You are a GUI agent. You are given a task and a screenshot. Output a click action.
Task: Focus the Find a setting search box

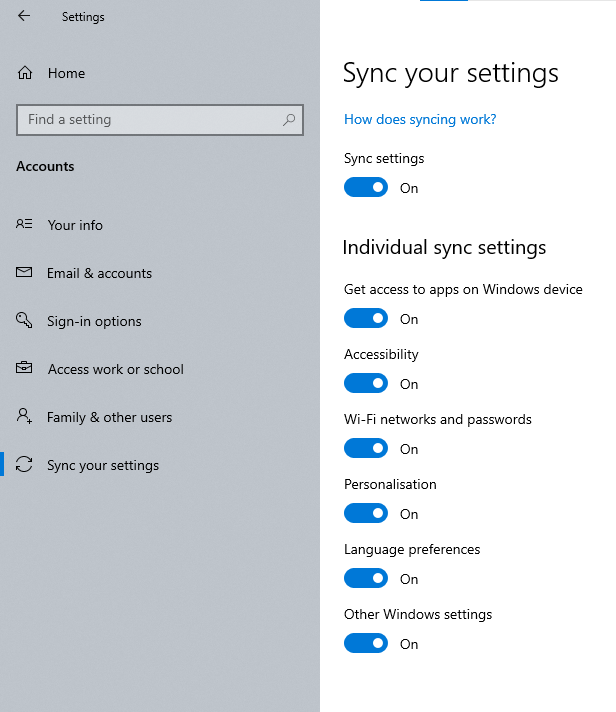(160, 120)
